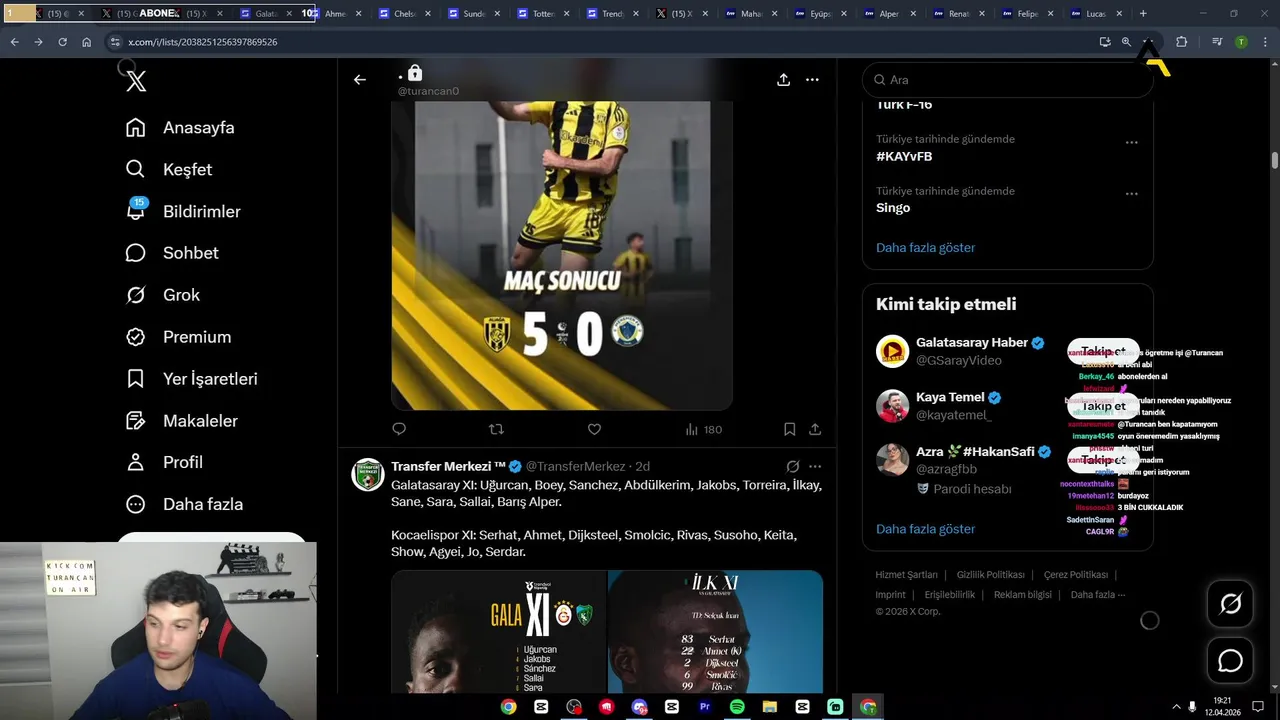Open Premiere Pro from taskbar

pos(704,707)
